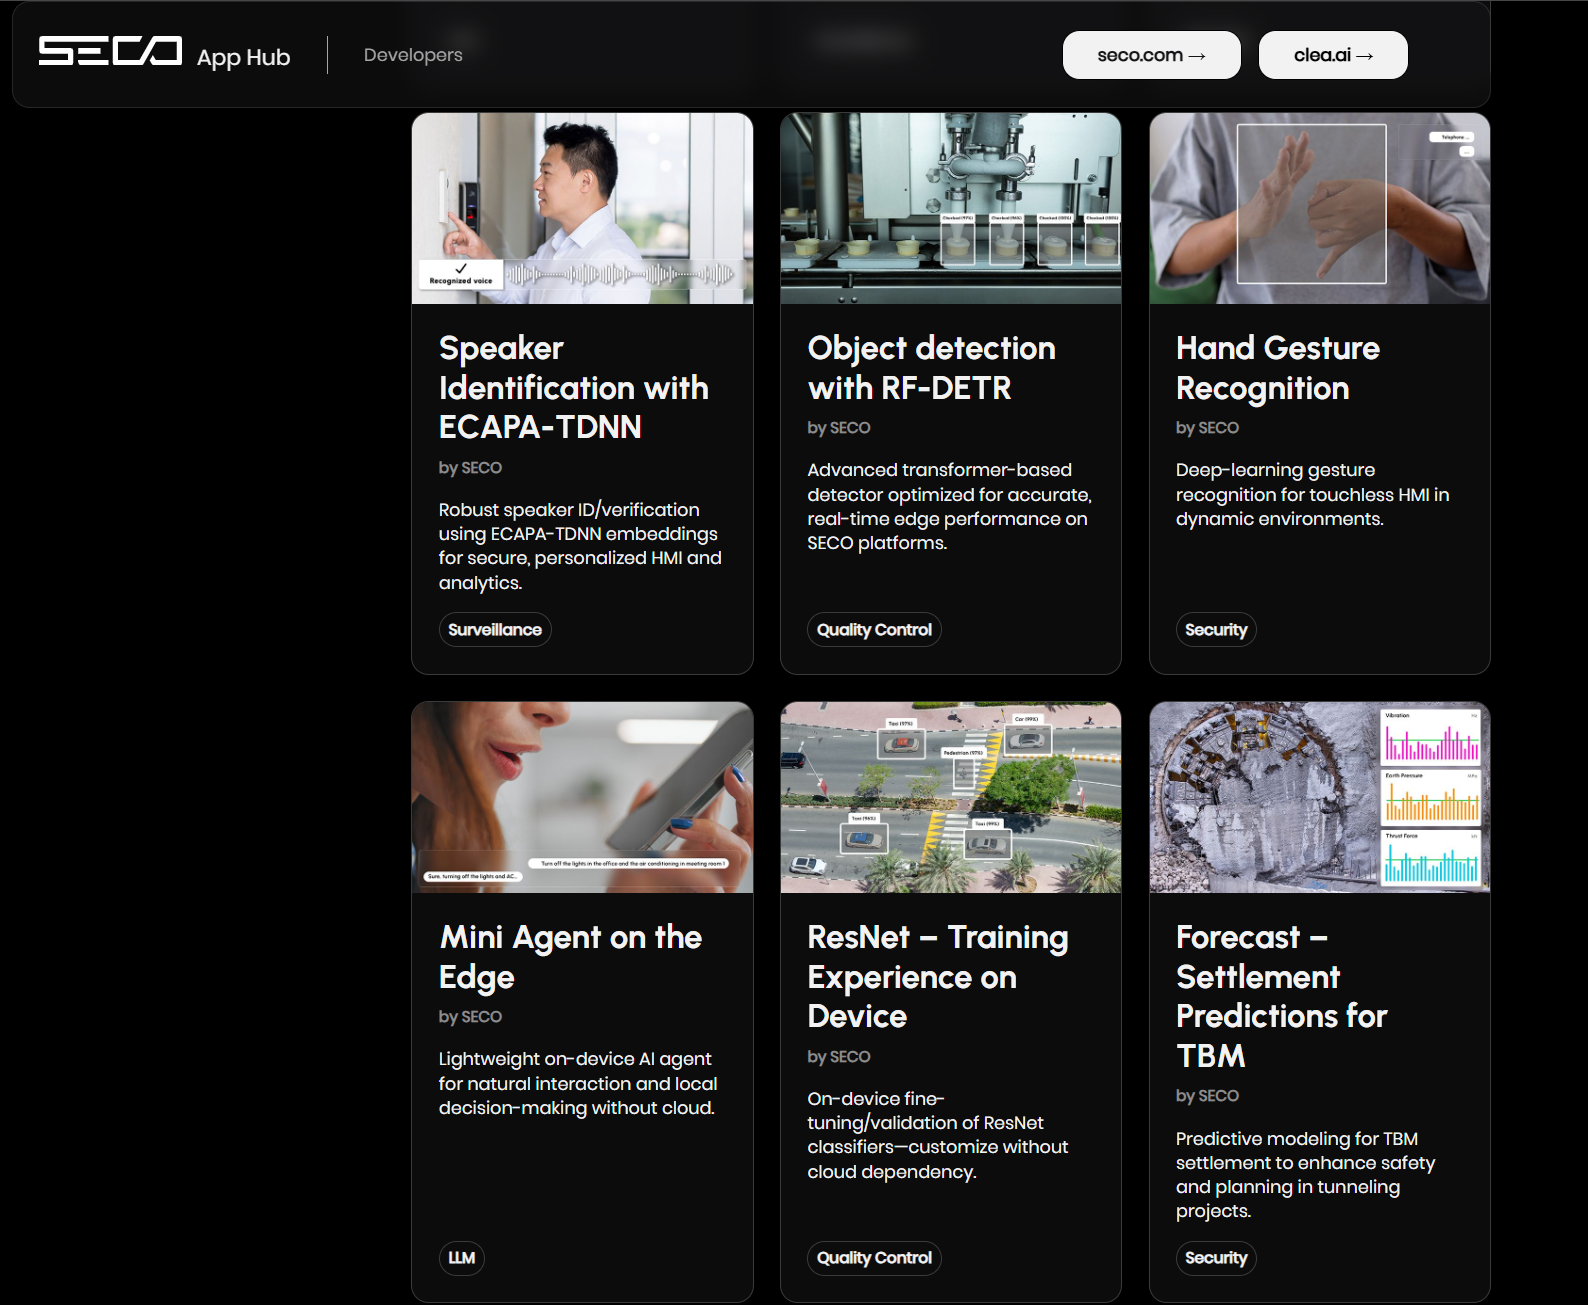Open Forecast Settlement Predictions card image

click(x=1320, y=797)
